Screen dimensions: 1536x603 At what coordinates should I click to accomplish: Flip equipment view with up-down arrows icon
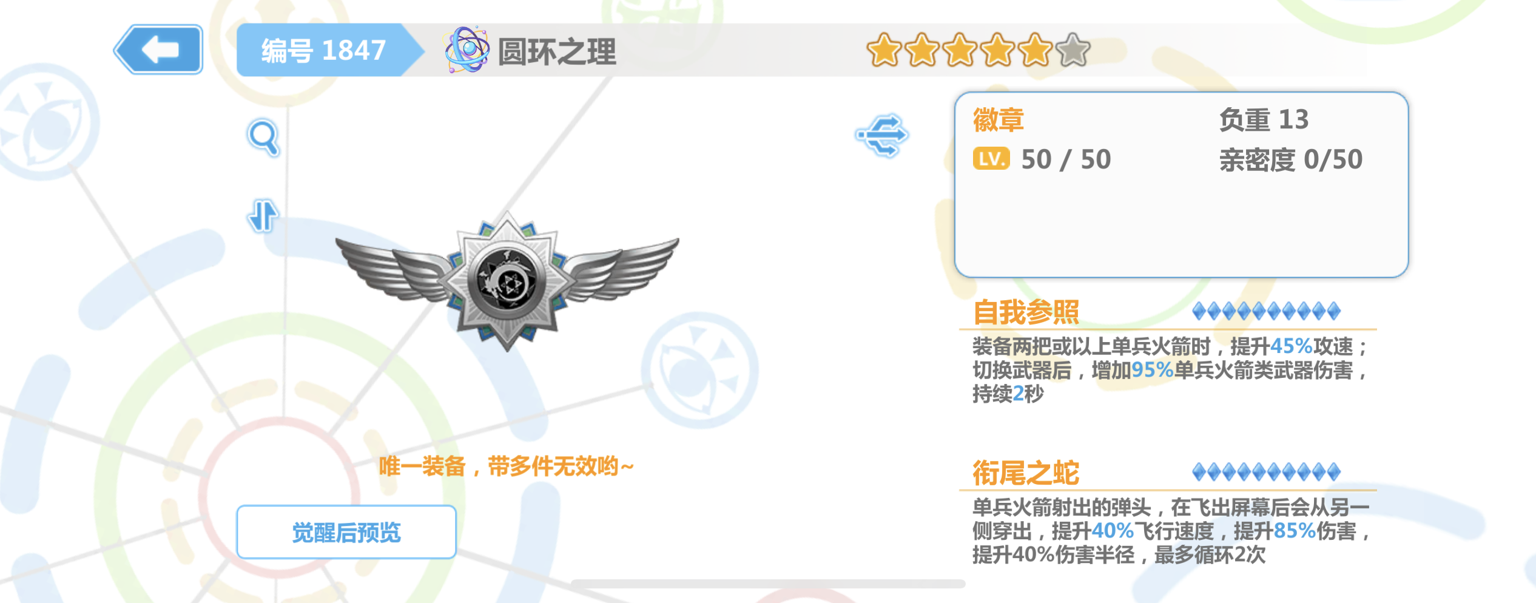(263, 216)
